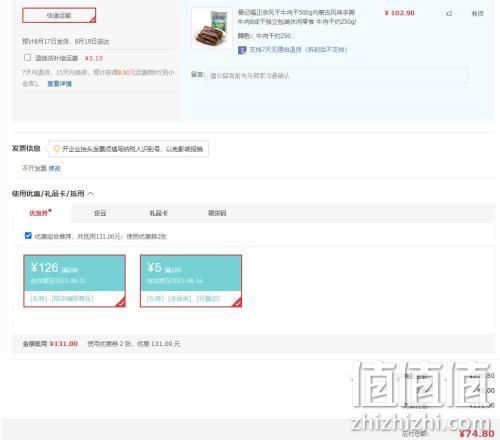Image resolution: width=500 pixels, height=440 pixels.
Task: Enable the 退换货补偿运费 ¥3.10 checkbox
Action: 28,57
